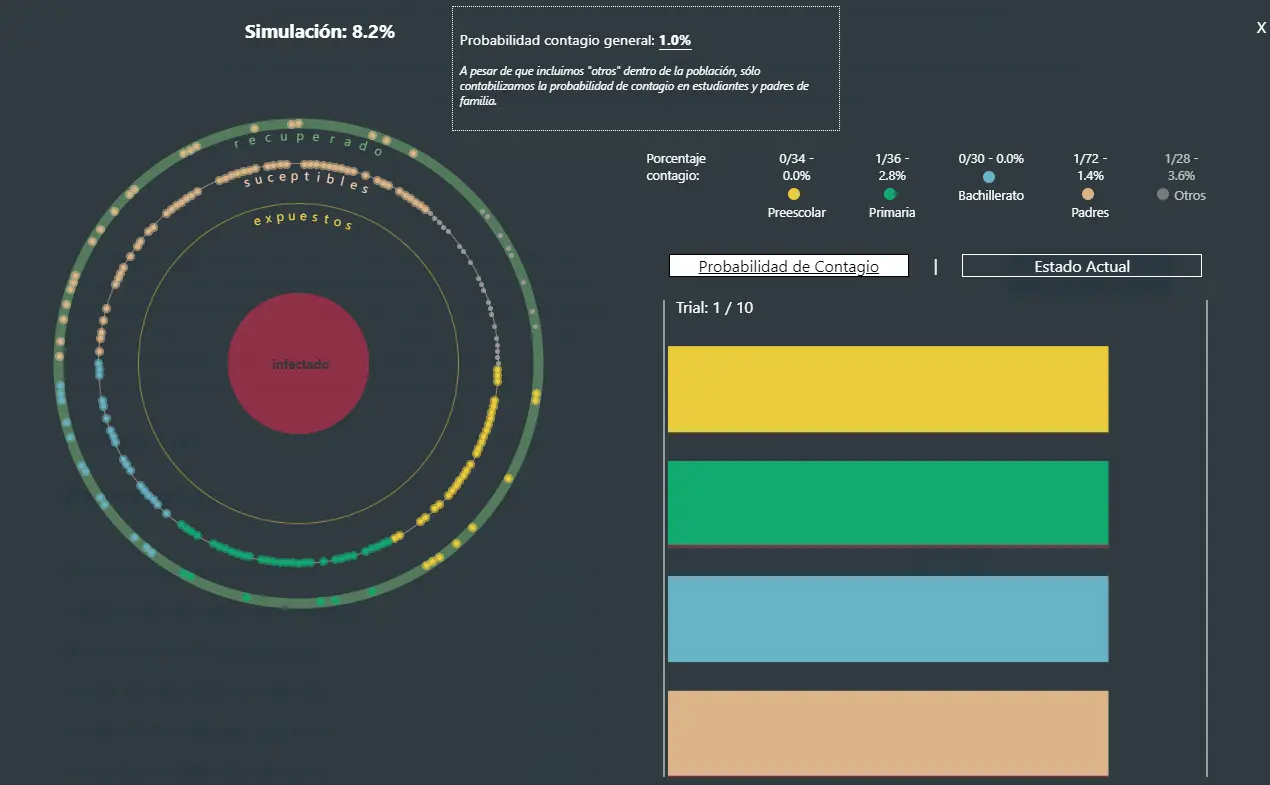
Task: Click the red infectado center circle
Action: (299, 364)
